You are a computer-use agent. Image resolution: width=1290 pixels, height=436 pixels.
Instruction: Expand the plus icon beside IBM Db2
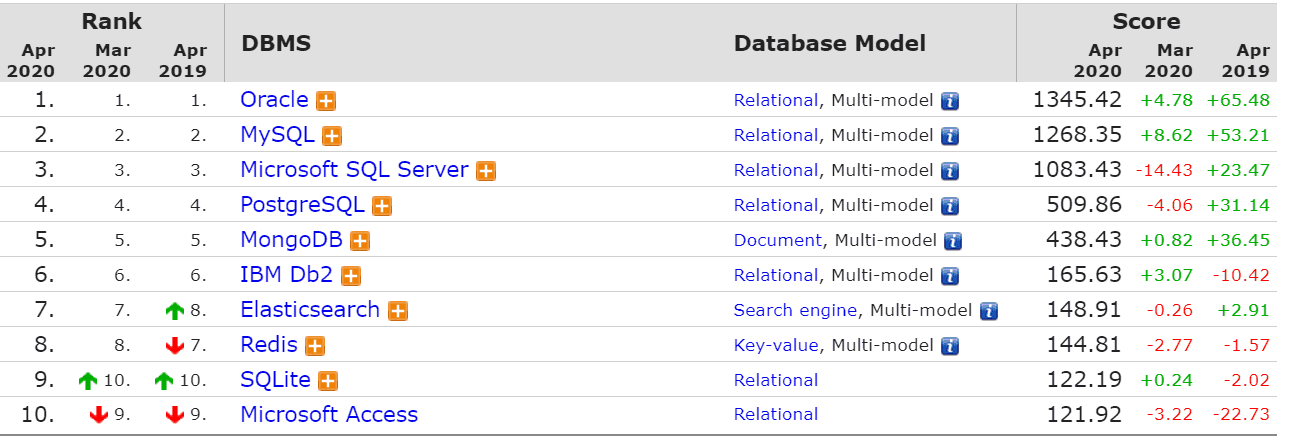[350, 276]
